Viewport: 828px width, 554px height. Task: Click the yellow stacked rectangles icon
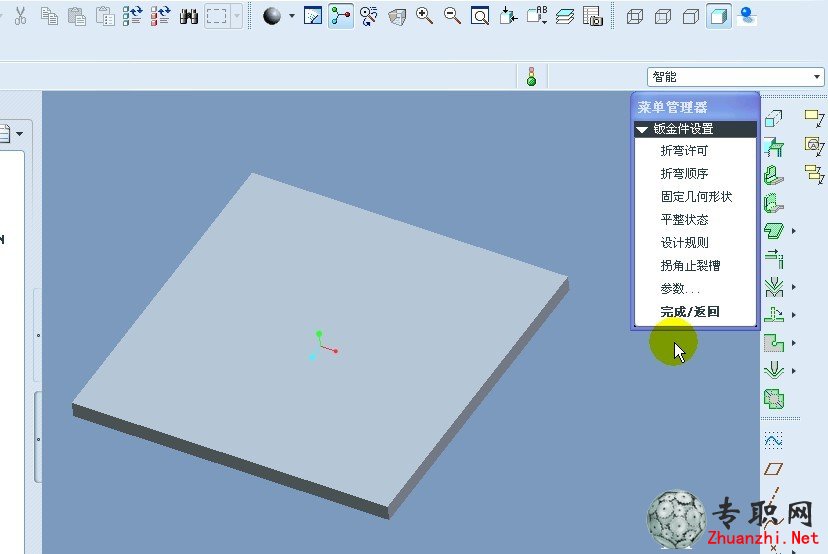(x=814, y=174)
